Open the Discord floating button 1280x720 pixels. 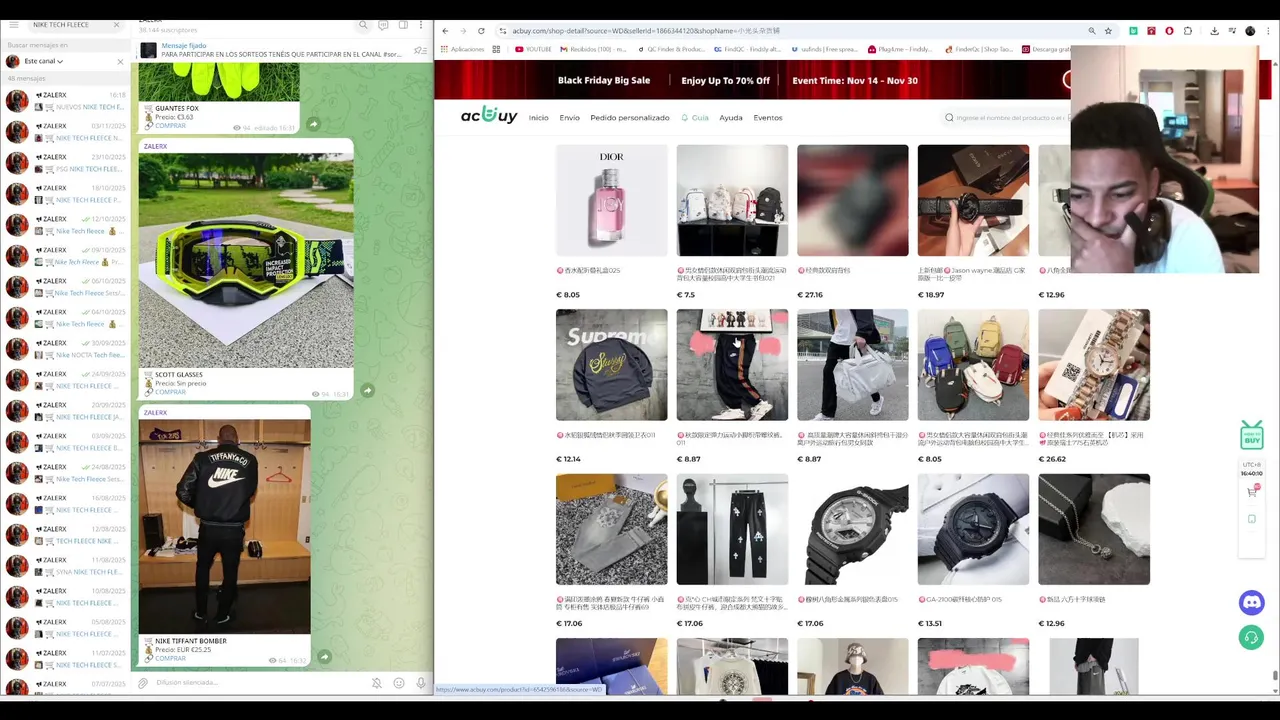coord(1252,602)
